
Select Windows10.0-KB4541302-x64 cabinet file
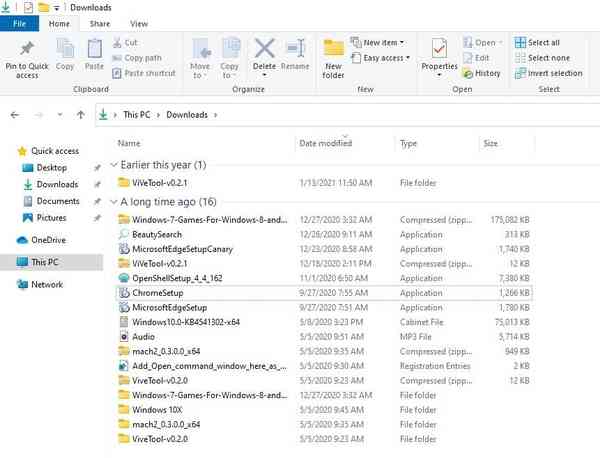tap(186, 322)
